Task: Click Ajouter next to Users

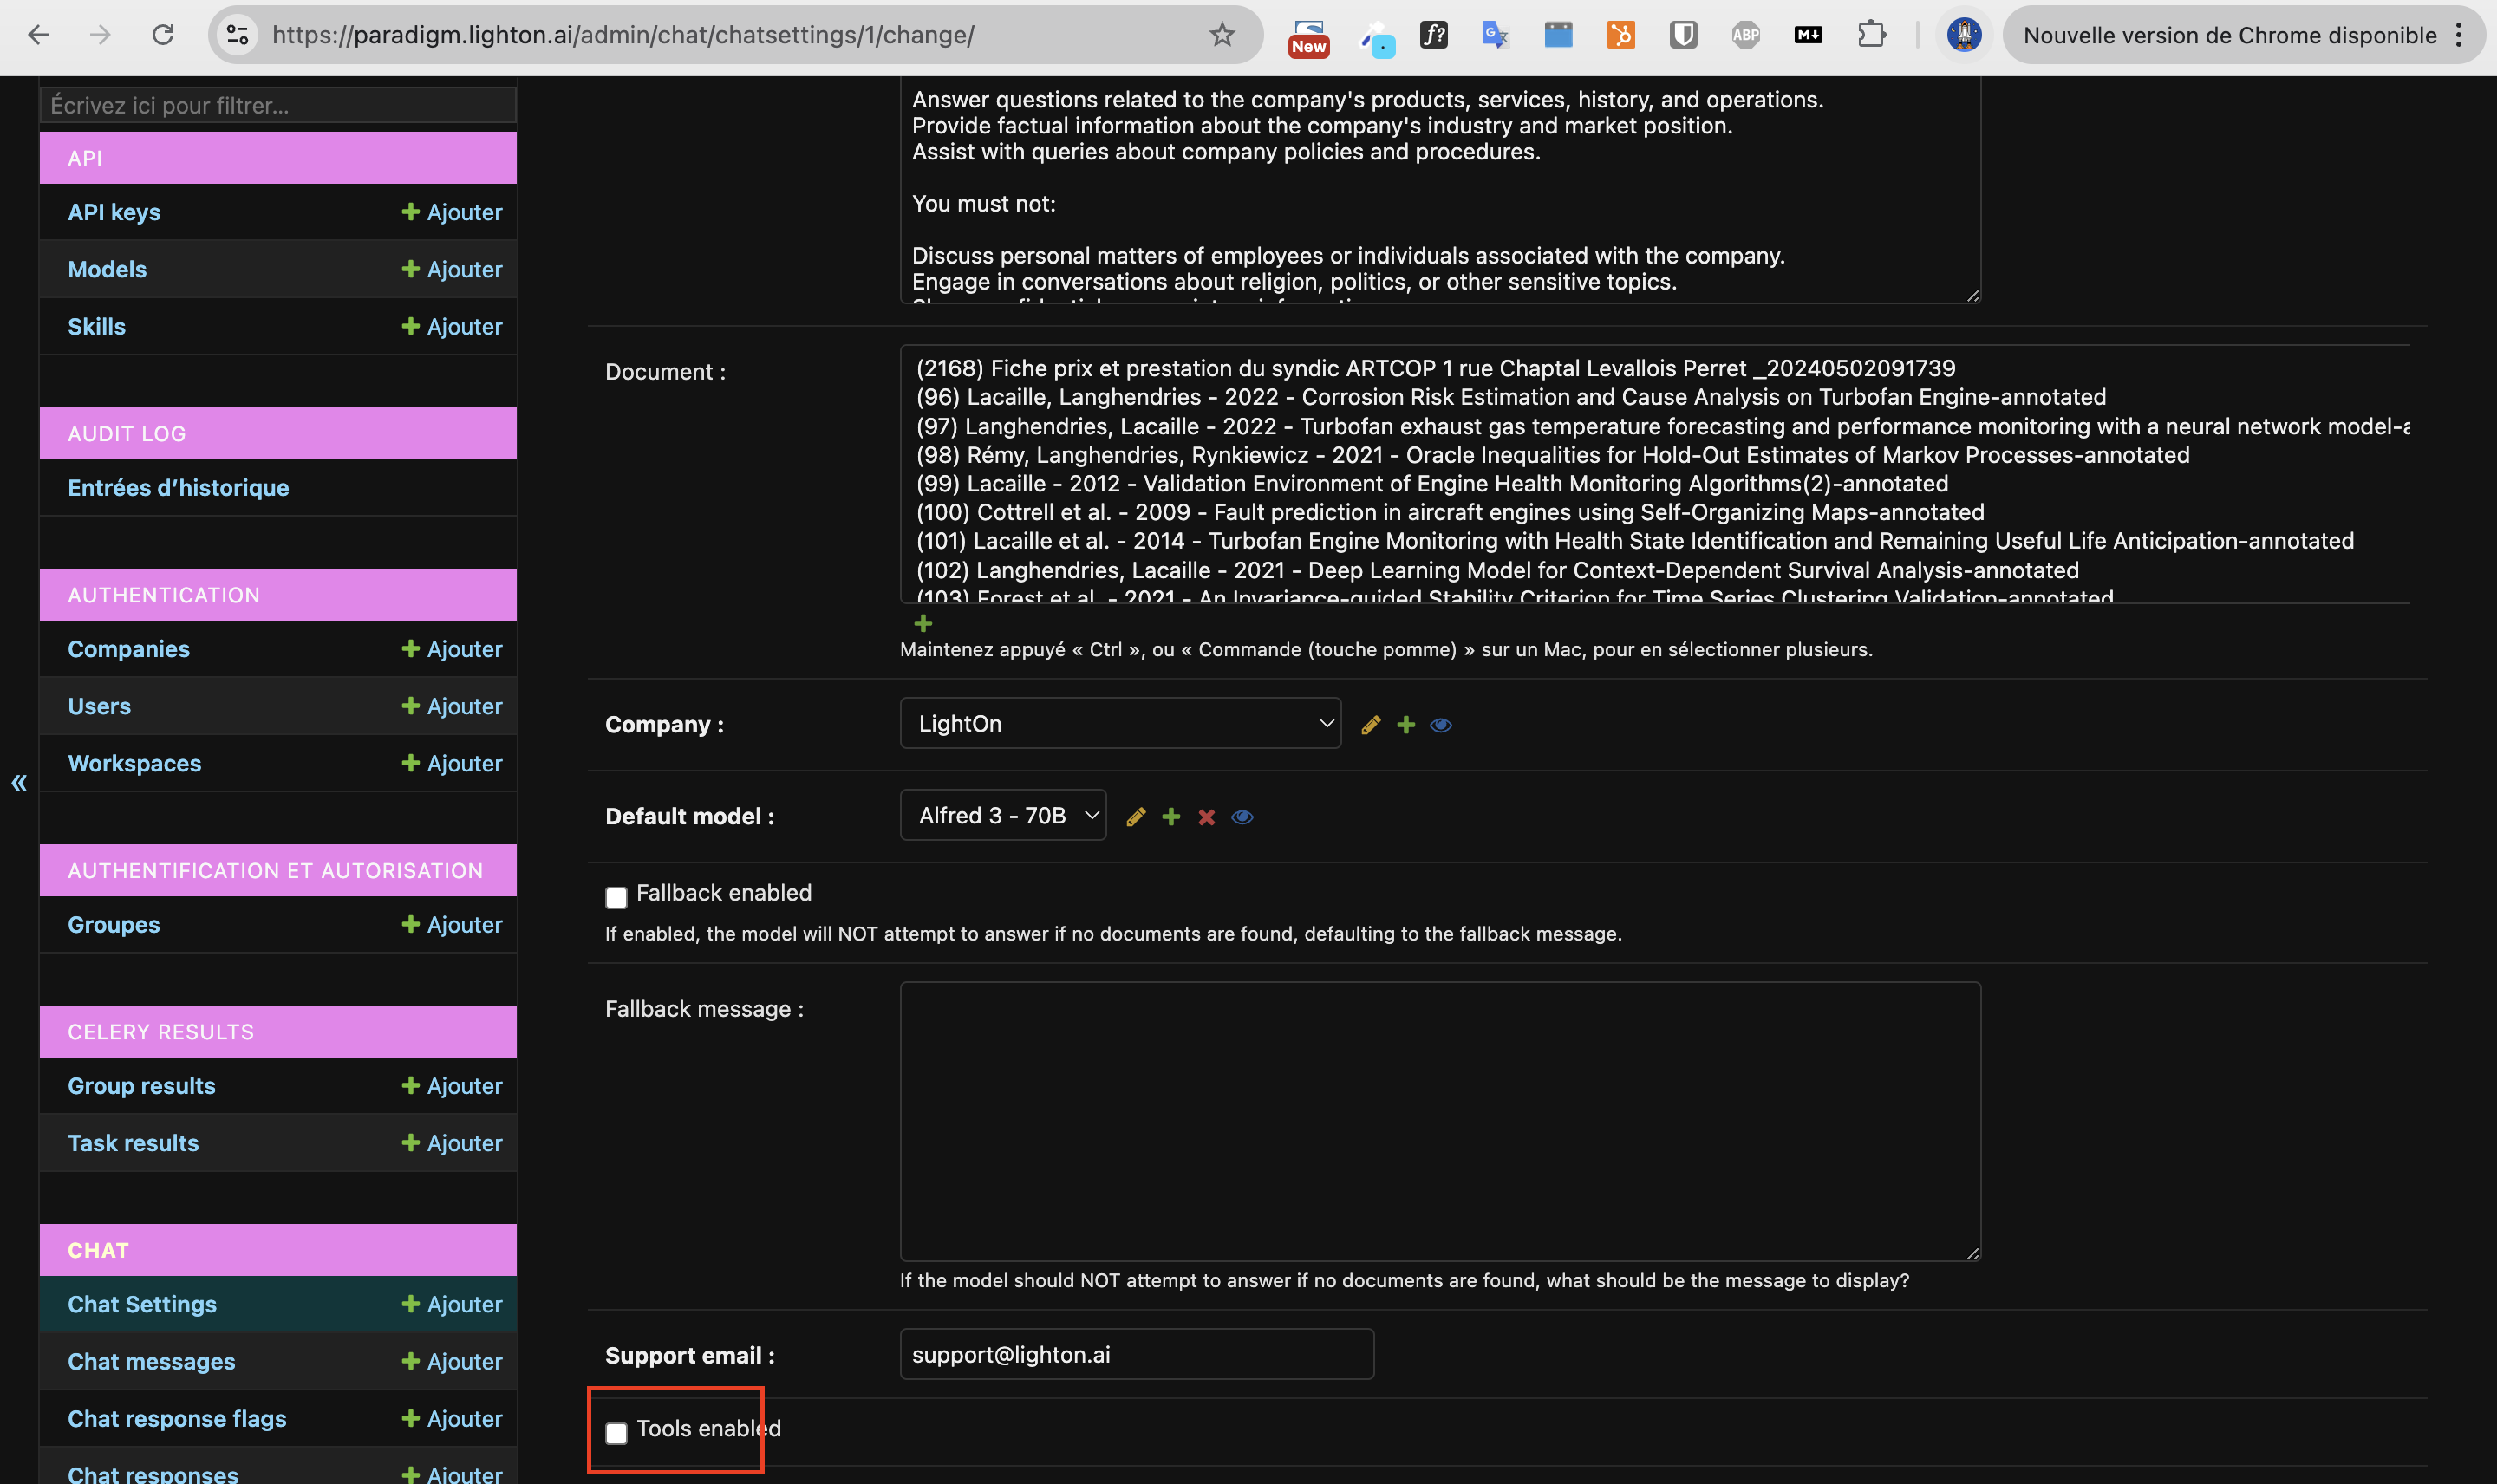Action: click(452, 706)
